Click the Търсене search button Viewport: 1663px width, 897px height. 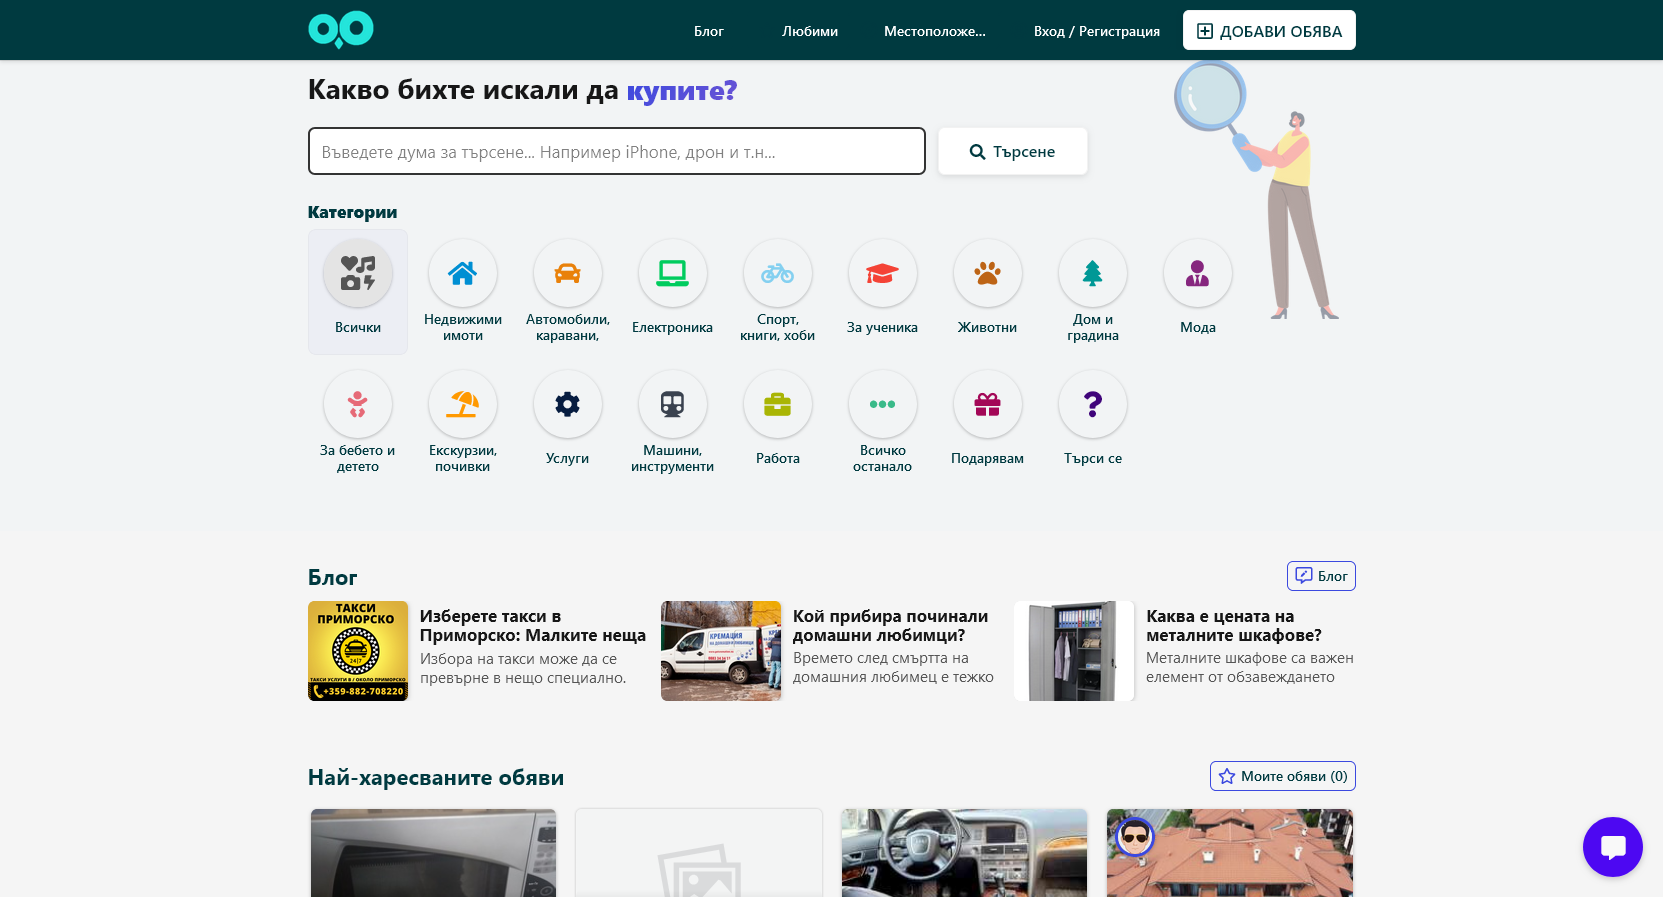(x=1012, y=152)
